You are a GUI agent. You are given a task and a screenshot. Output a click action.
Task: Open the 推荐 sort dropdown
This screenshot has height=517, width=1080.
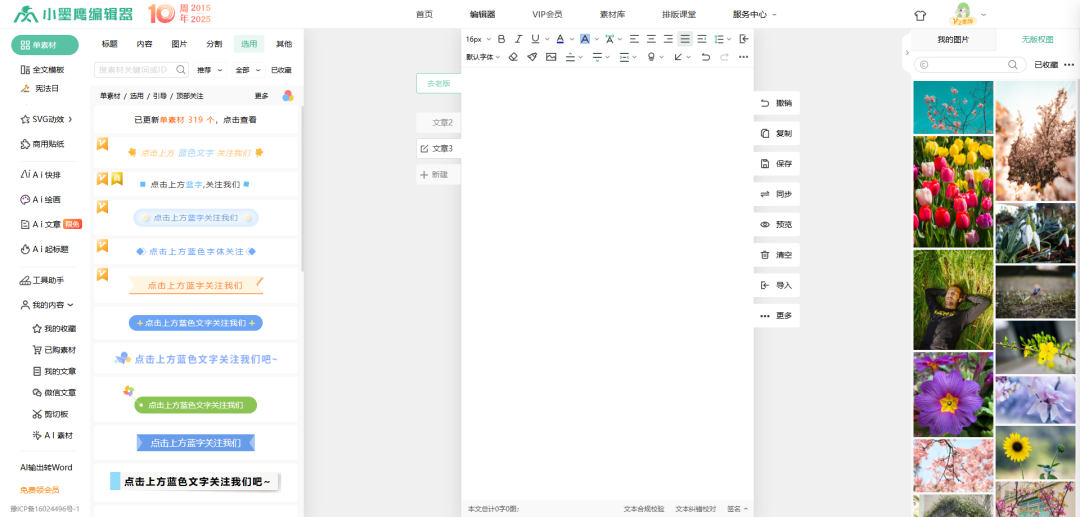coord(210,70)
